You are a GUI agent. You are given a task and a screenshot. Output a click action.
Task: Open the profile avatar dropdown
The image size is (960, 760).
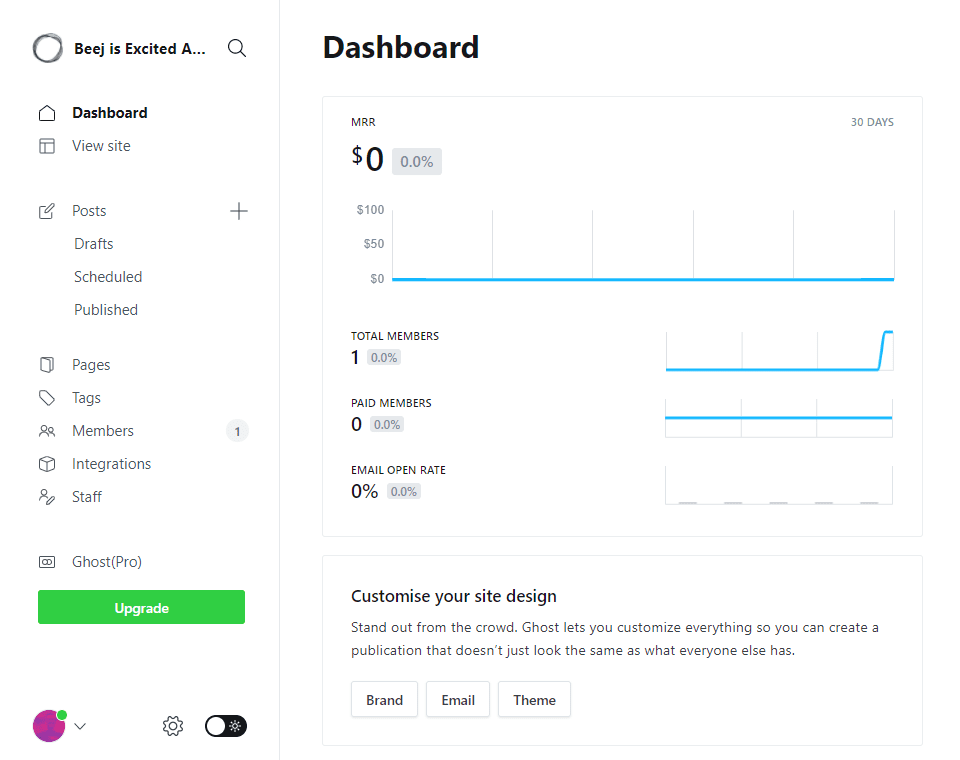click(x=50, y=726)
